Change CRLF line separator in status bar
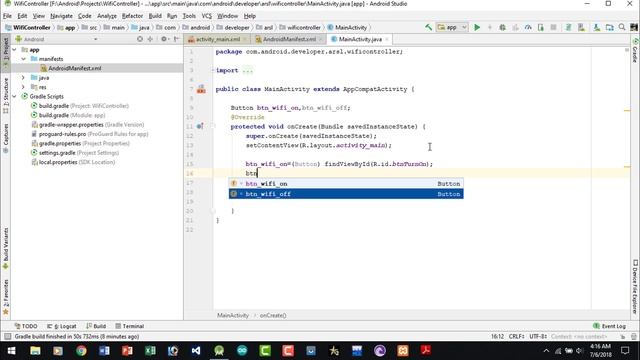Screen dimensions: 640x360 516,336
